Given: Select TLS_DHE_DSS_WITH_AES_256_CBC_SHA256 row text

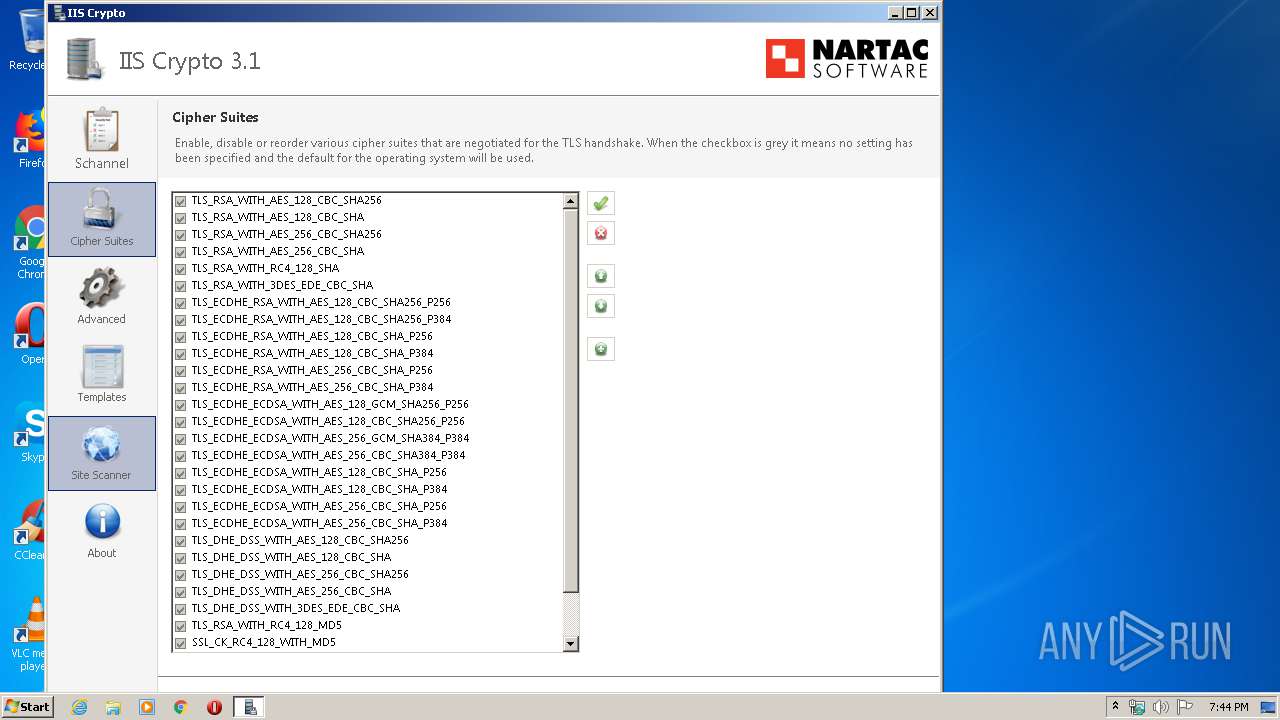Looking at the screenshot, I should (x=300, y=574).
